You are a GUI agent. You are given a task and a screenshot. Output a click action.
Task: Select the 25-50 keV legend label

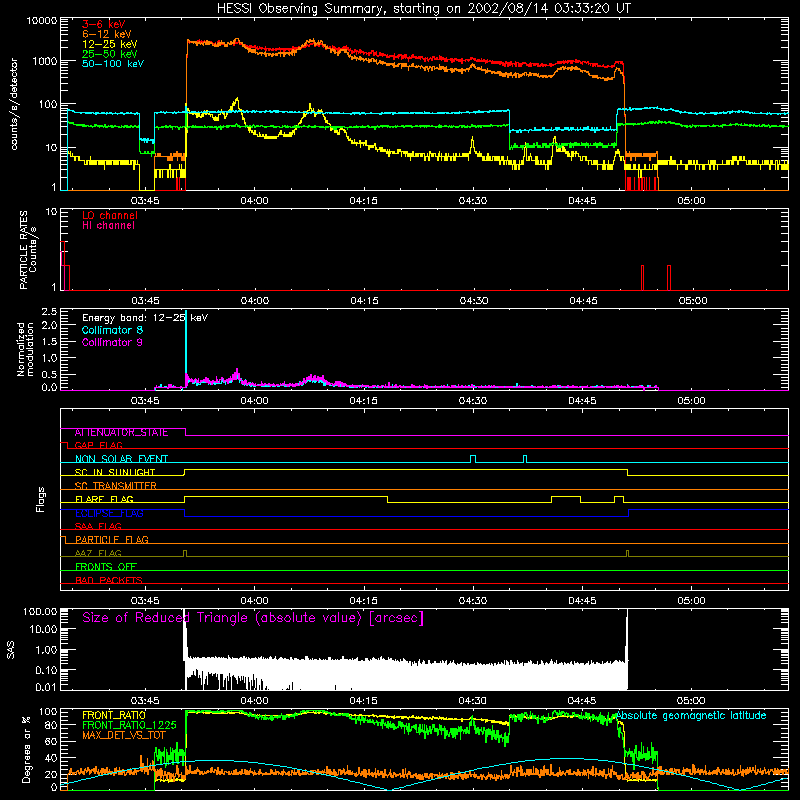(110, 54)
